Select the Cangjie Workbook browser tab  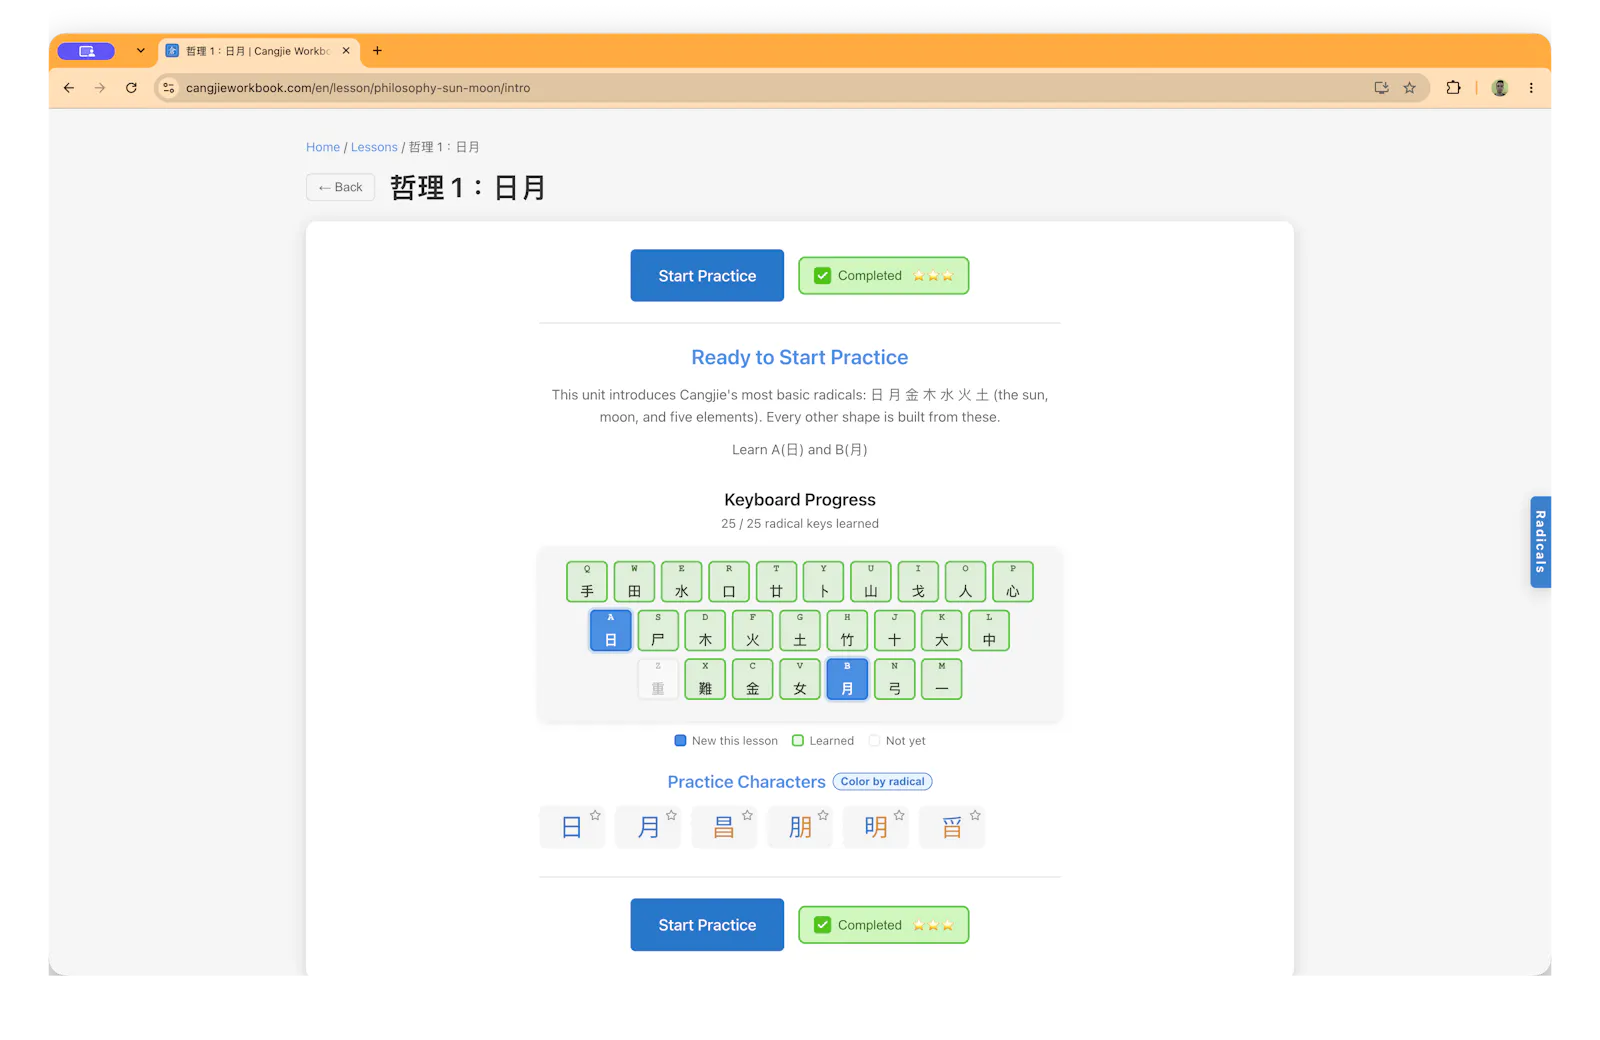(258, 51)
